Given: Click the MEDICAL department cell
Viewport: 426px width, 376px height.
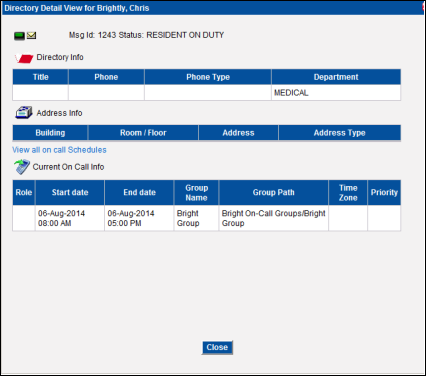Looking at the screenshot, I should coord(336,93).
